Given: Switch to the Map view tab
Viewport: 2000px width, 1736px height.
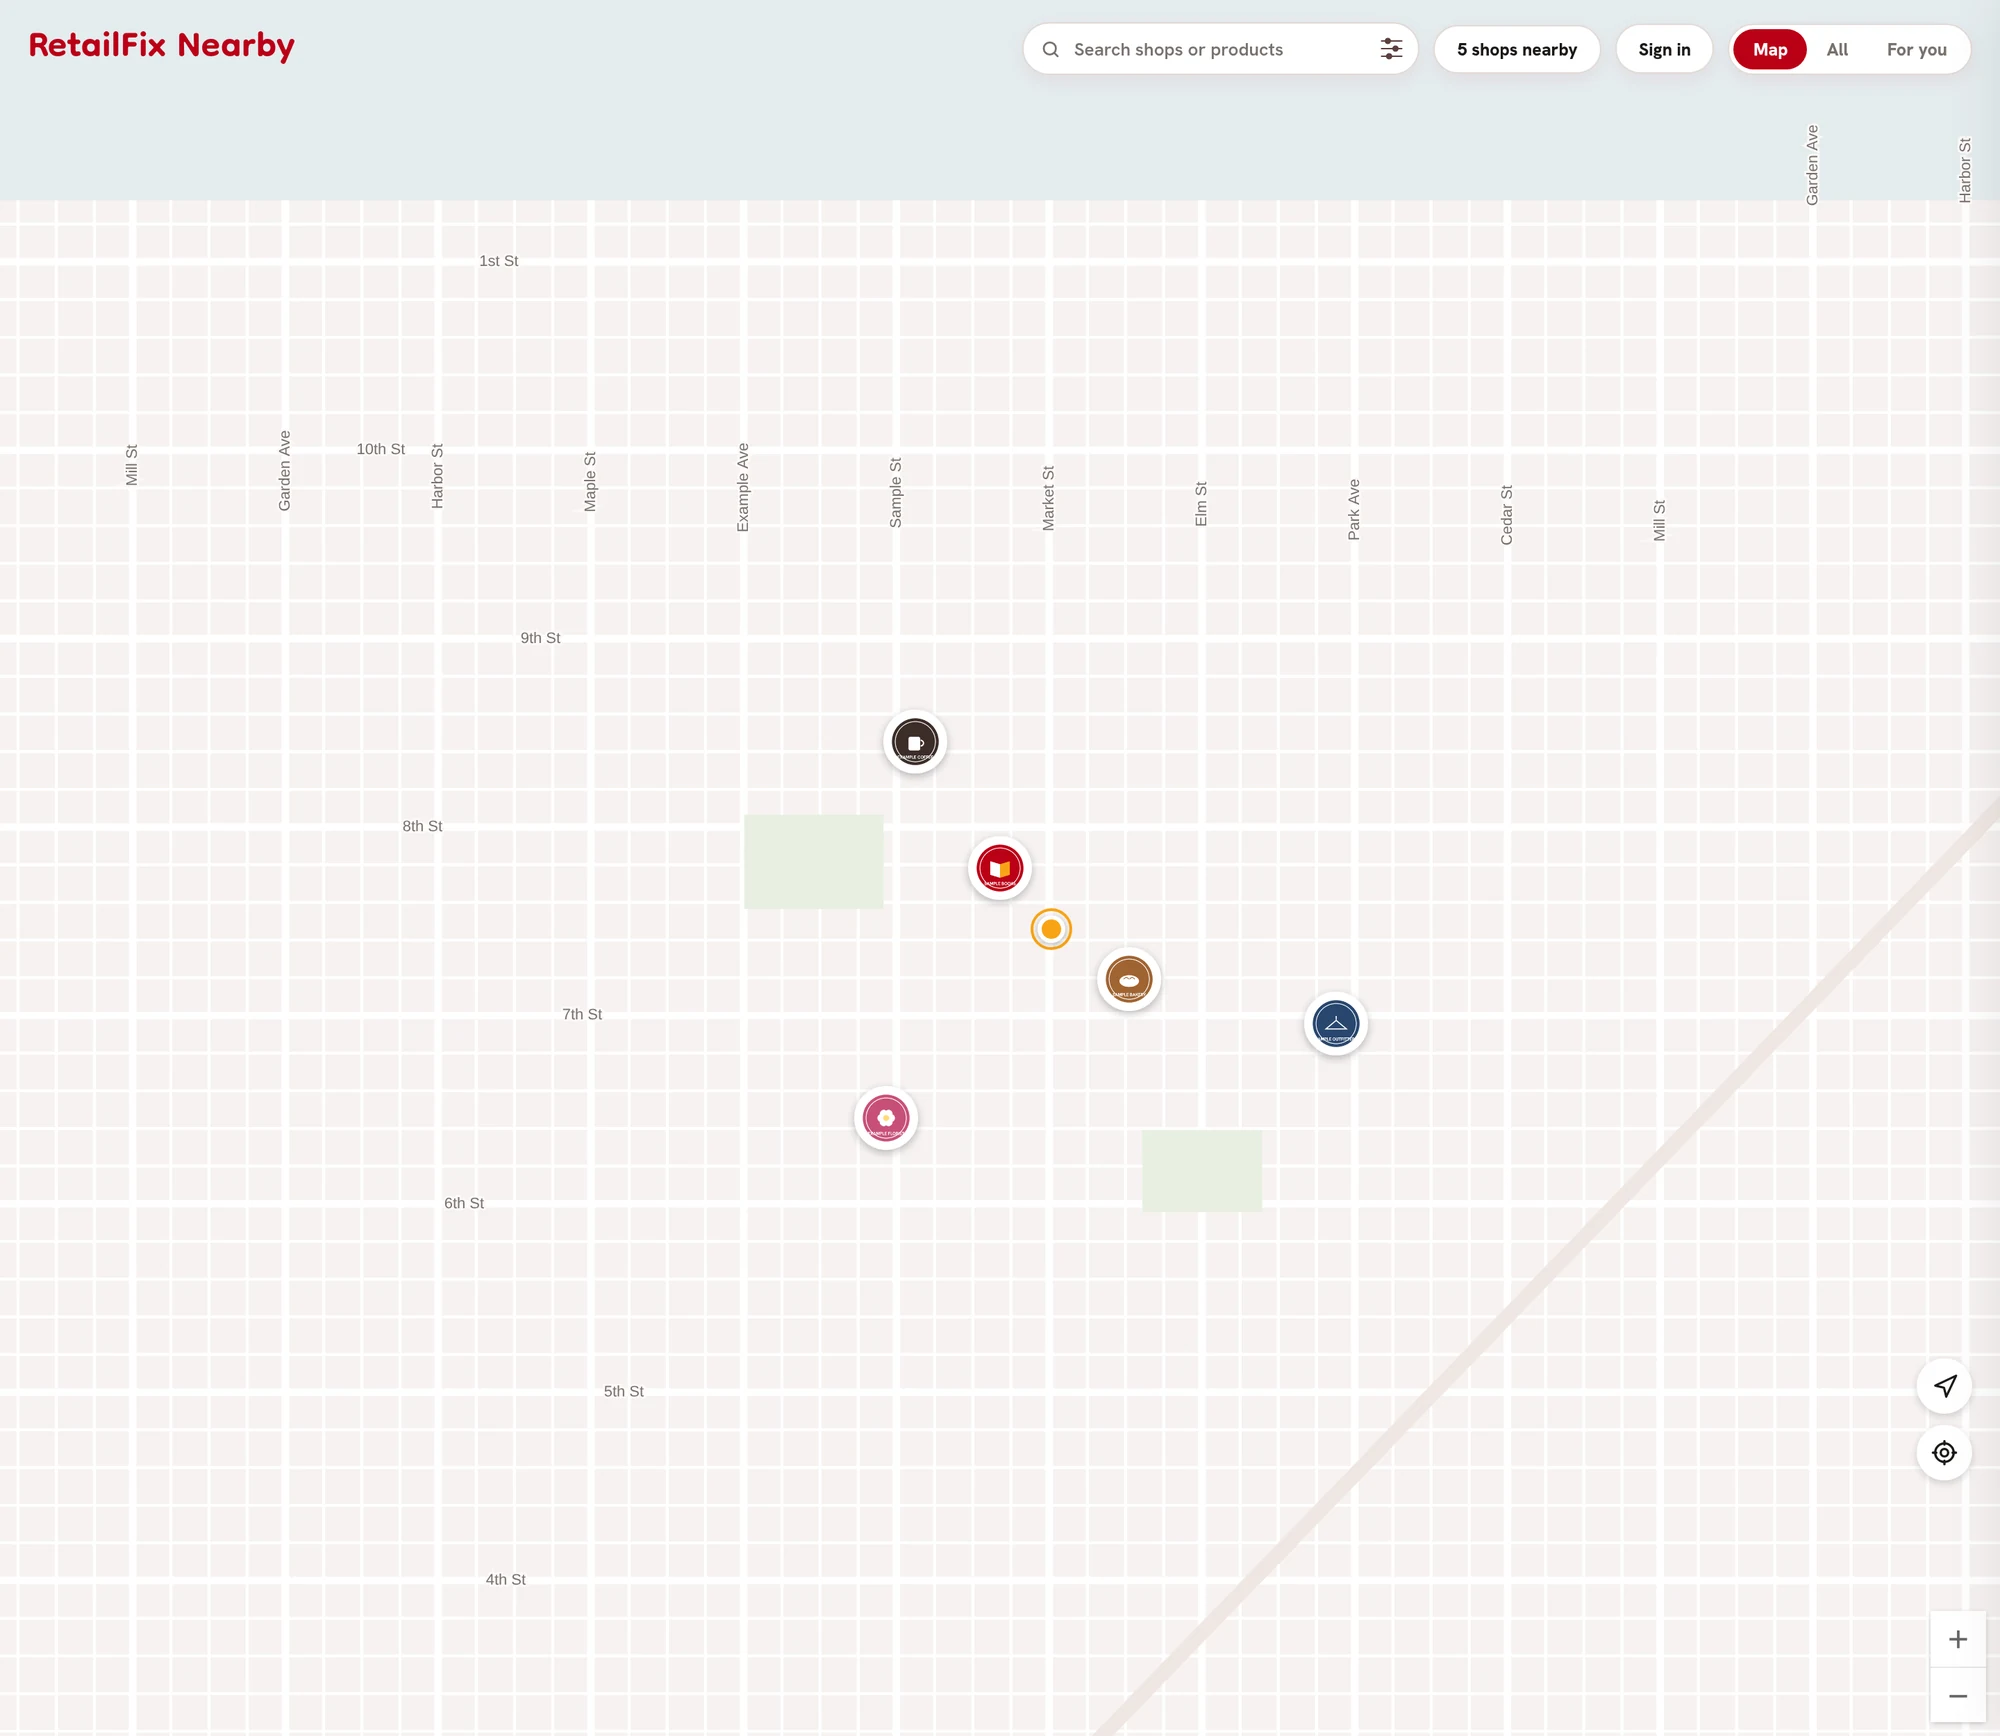Looking at the screenshot, I should [x=1770, y=49].
